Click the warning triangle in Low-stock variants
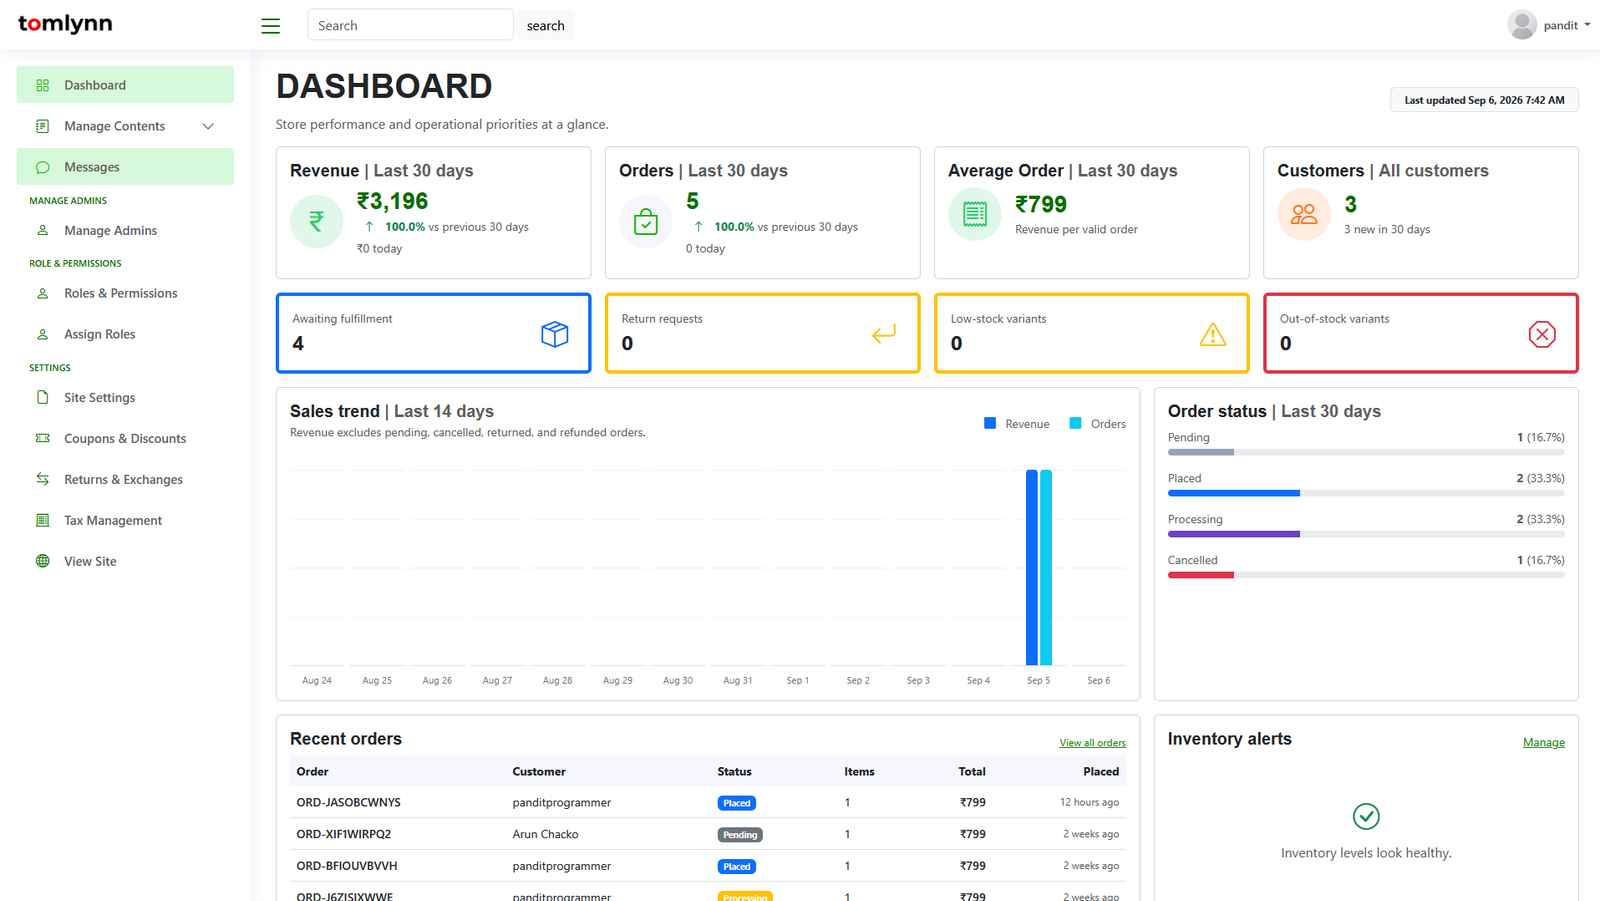This screenshot has height=901, width=1600. (x=1213, y=334)
